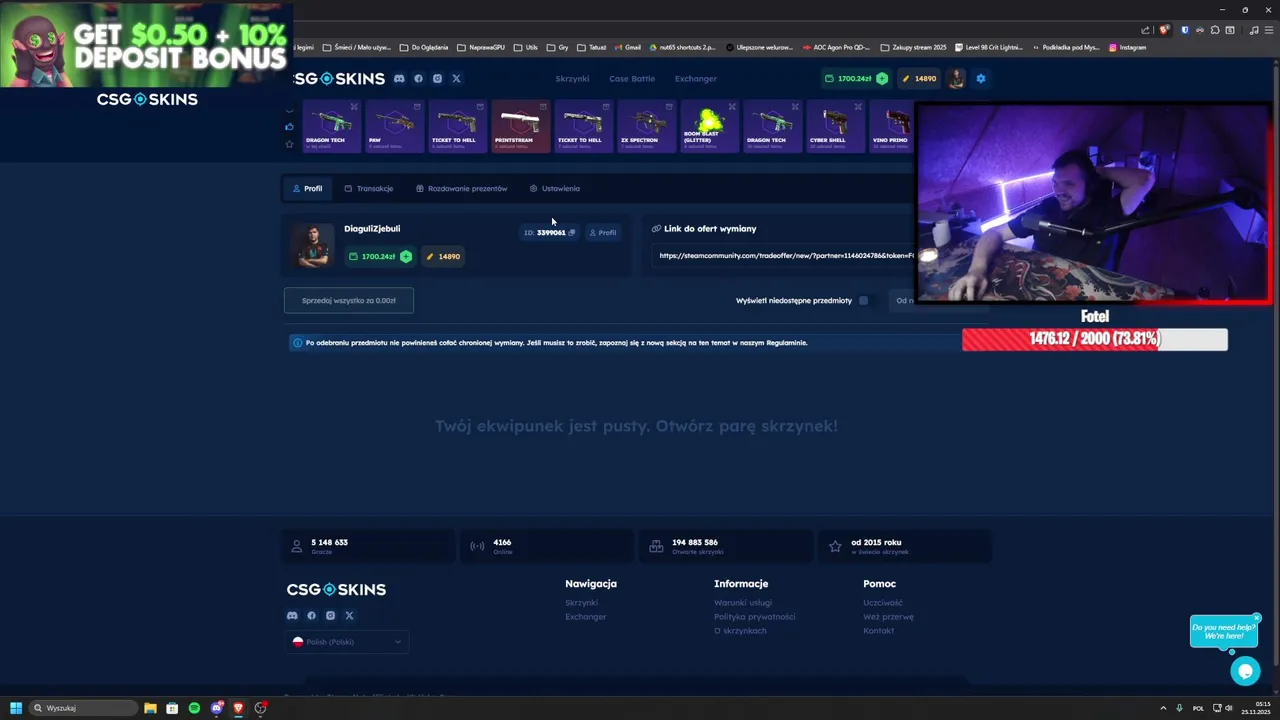Image resolution: width=1280 pixels, height=720 pixels.
Task: Switch to the Rozdawanie prezentów tab
Action: click(x=462, y=188)
